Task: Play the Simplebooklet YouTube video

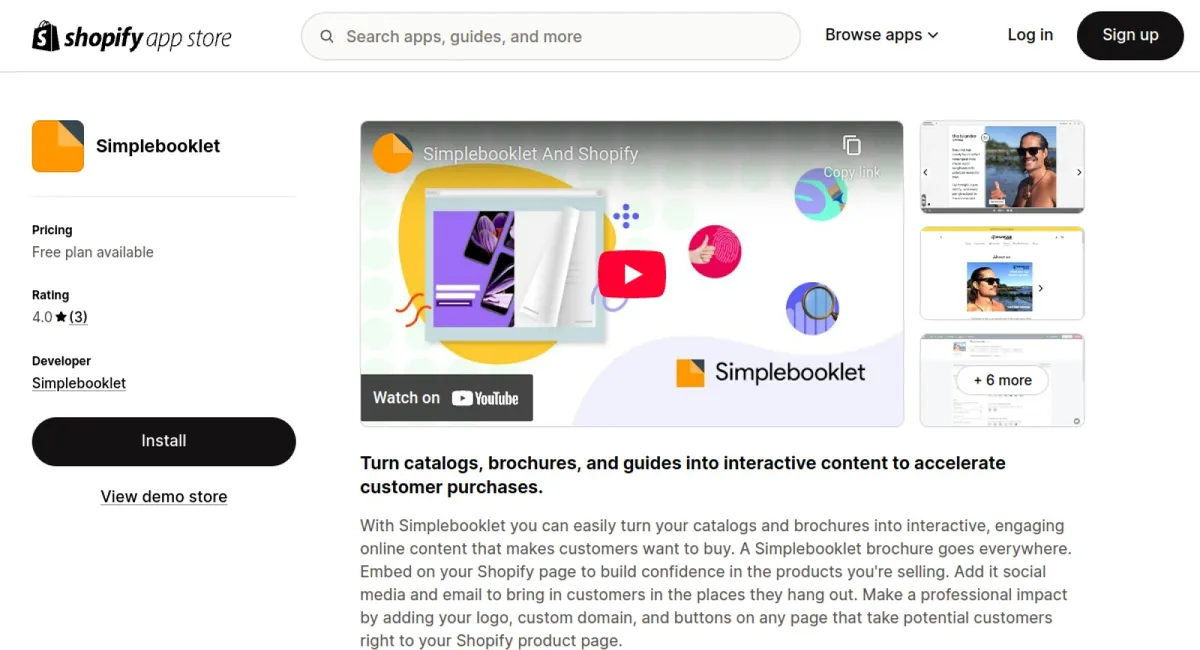Action: 631,274
